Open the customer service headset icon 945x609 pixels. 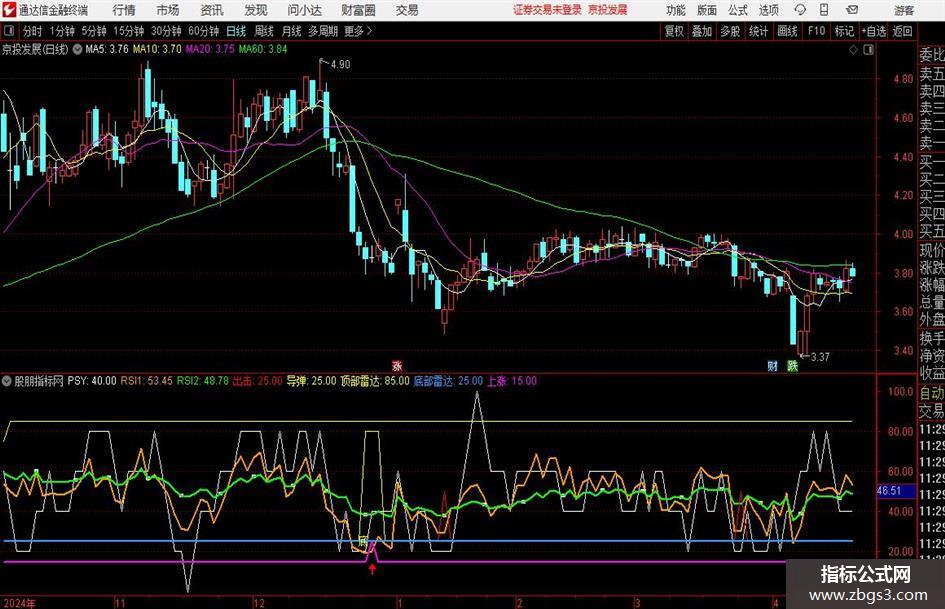(x=800, y=10)
